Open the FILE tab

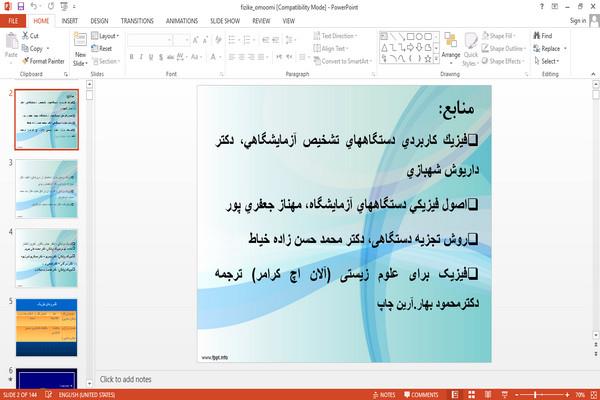click(13, 21)
